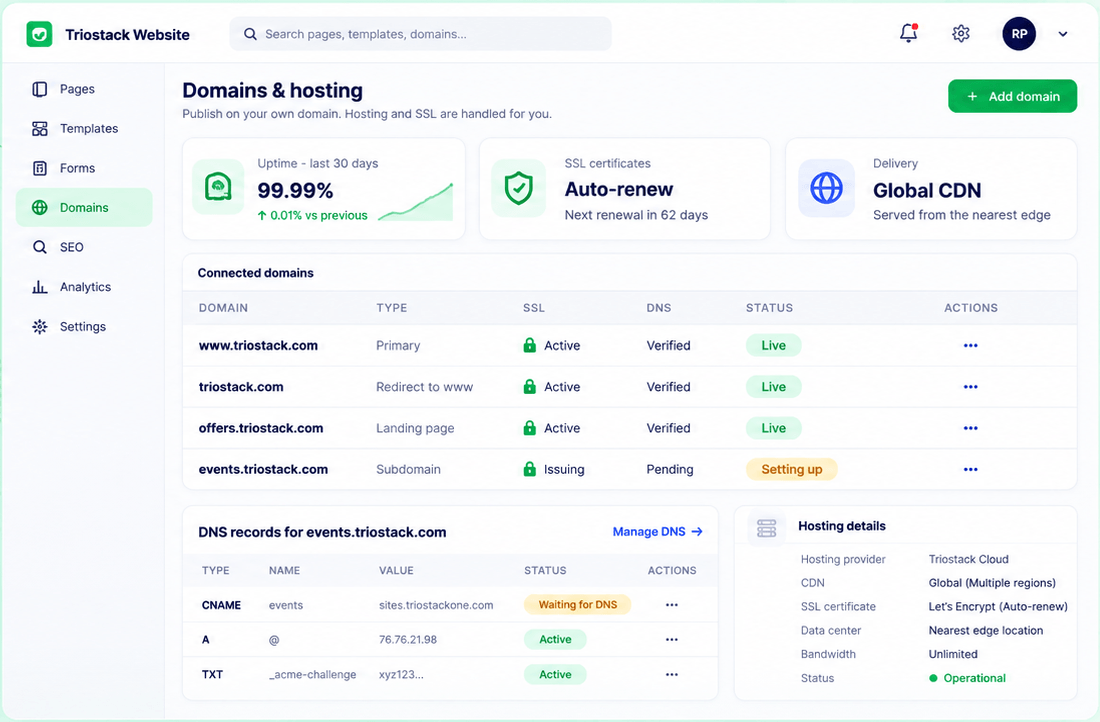
Task: Click the 99.99% uptime value
Action: 295,190
